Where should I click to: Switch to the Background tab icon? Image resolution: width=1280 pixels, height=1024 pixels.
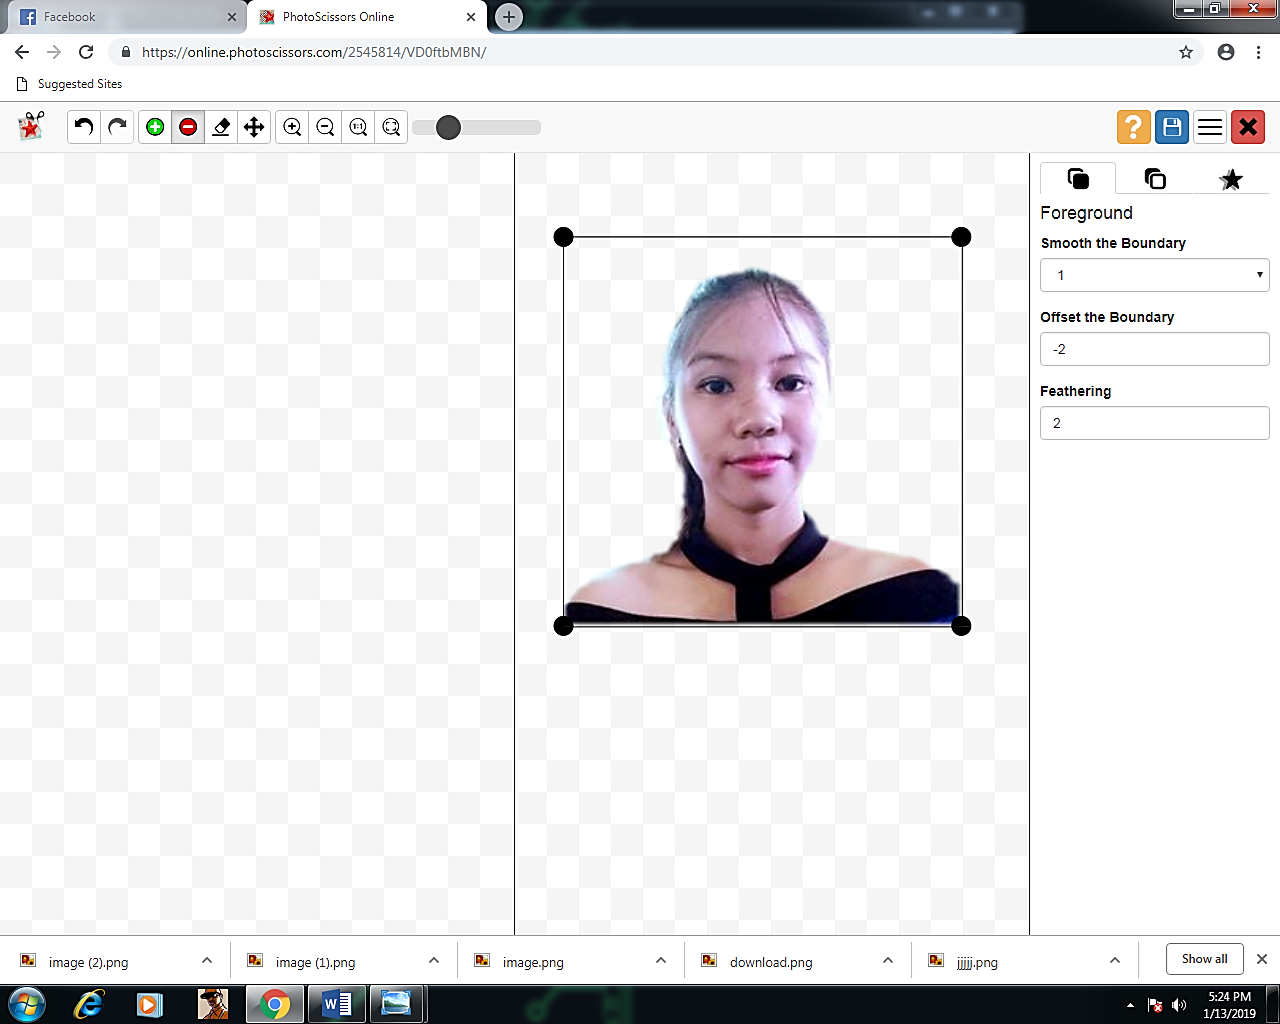(x=1155, y=179)
